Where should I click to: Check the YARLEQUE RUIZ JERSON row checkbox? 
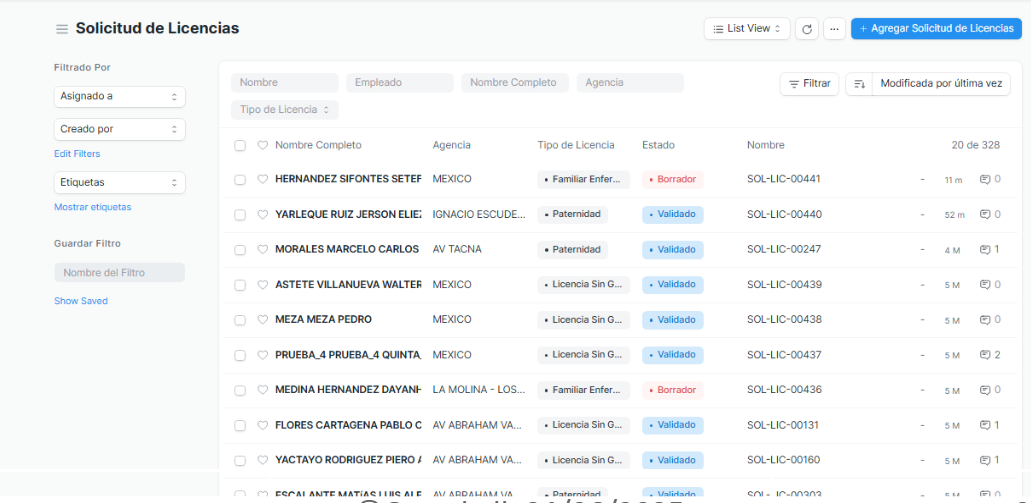[240, 214]
